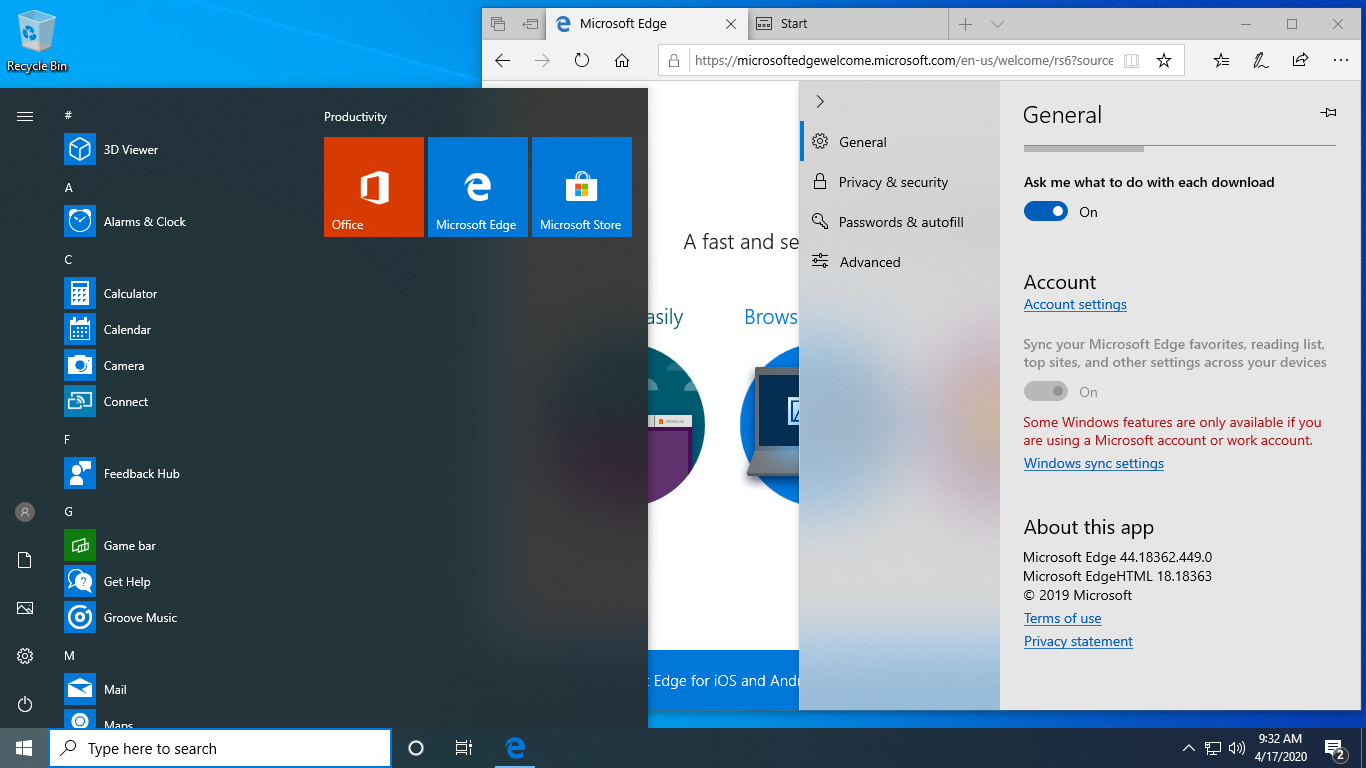Click the Add notes pen icon

click(1261, 60)
